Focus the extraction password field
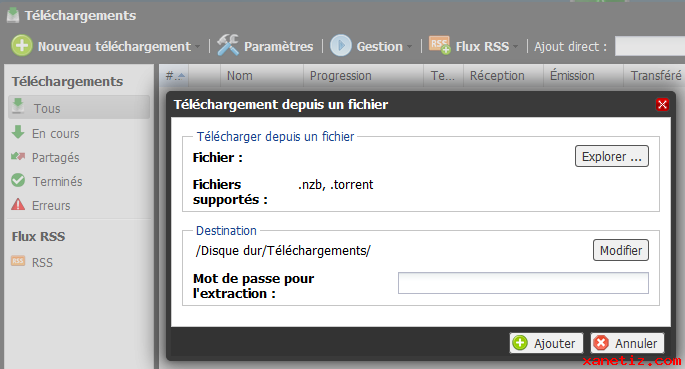This screenshot has width=685, height=369. (523, 283)
